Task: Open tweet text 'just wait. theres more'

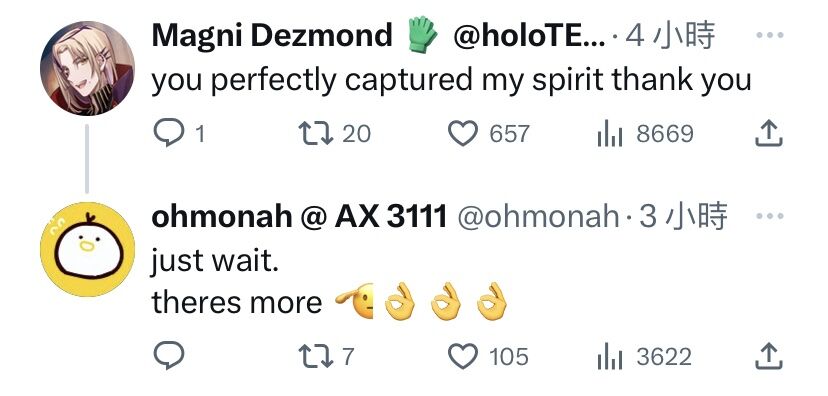Action: [329, 282]
